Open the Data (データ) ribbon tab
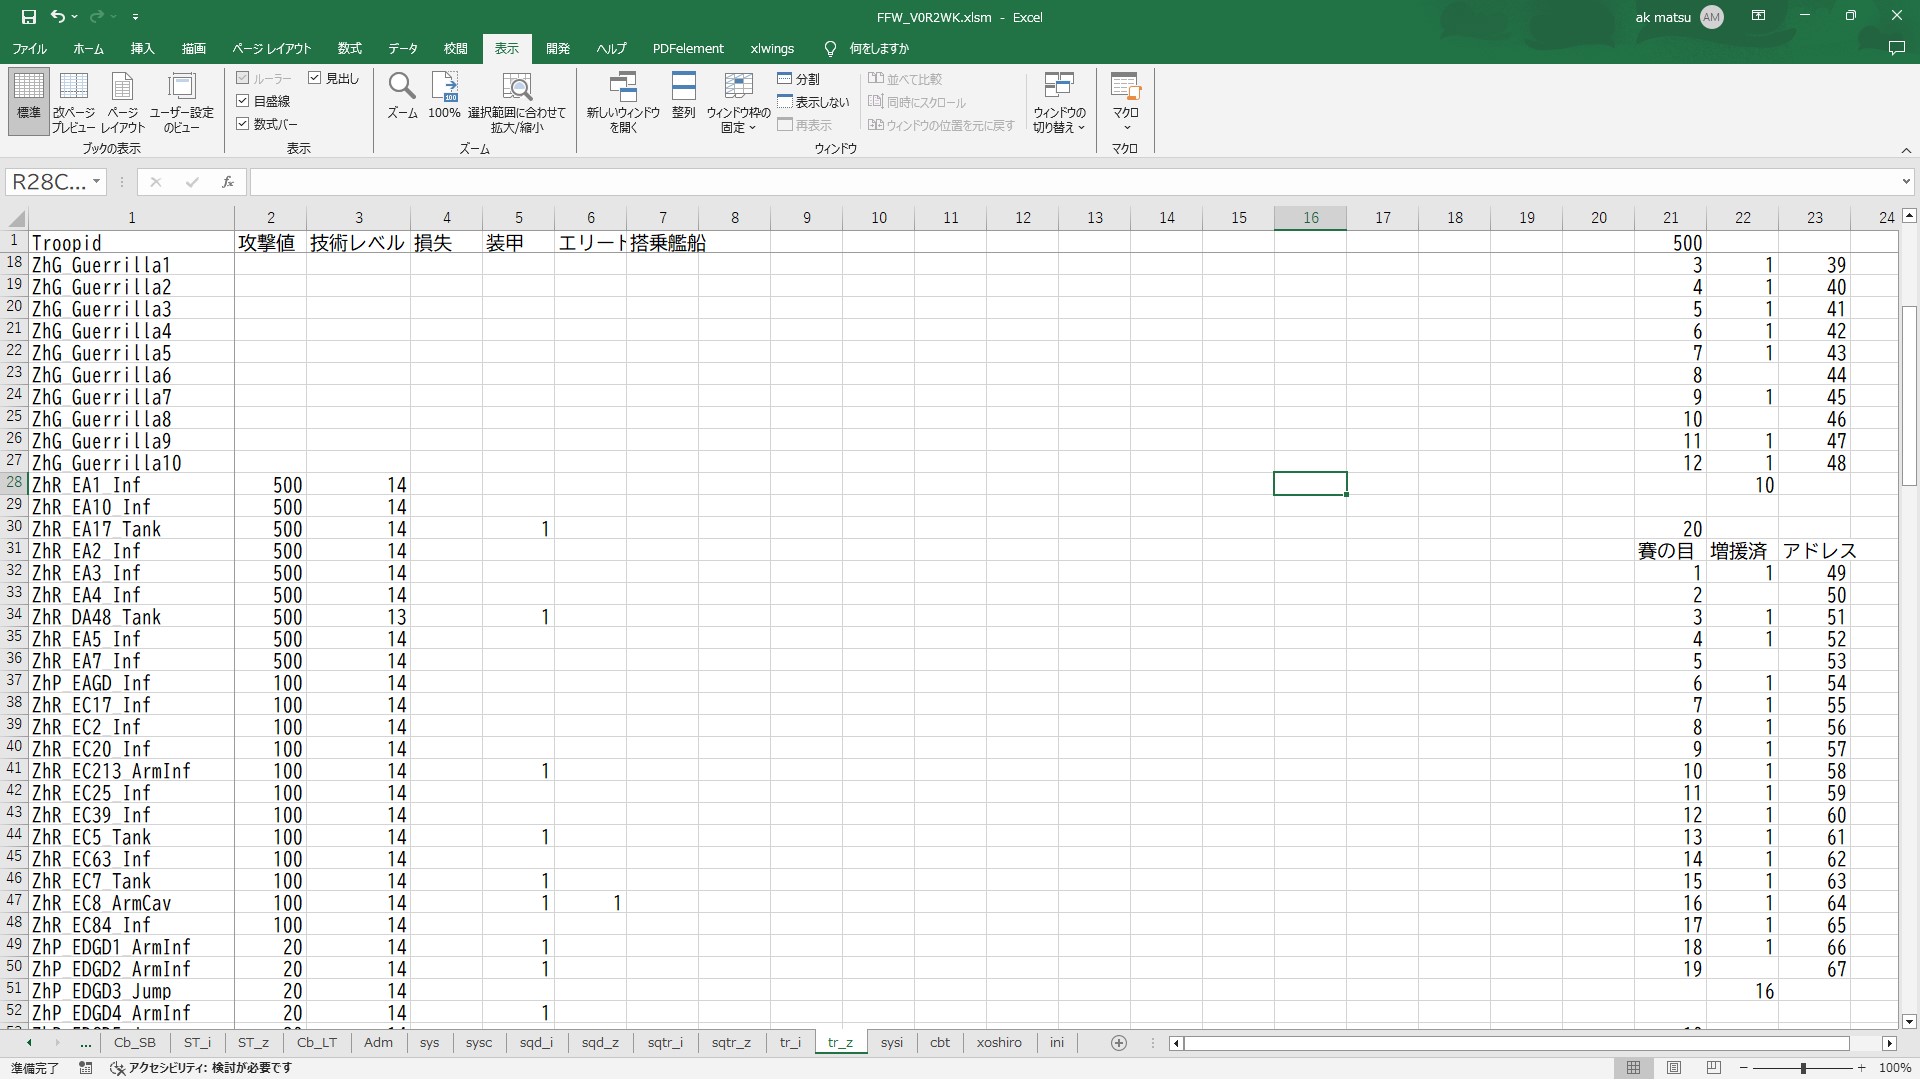Screen dimensions: 1920x1080 403,48
